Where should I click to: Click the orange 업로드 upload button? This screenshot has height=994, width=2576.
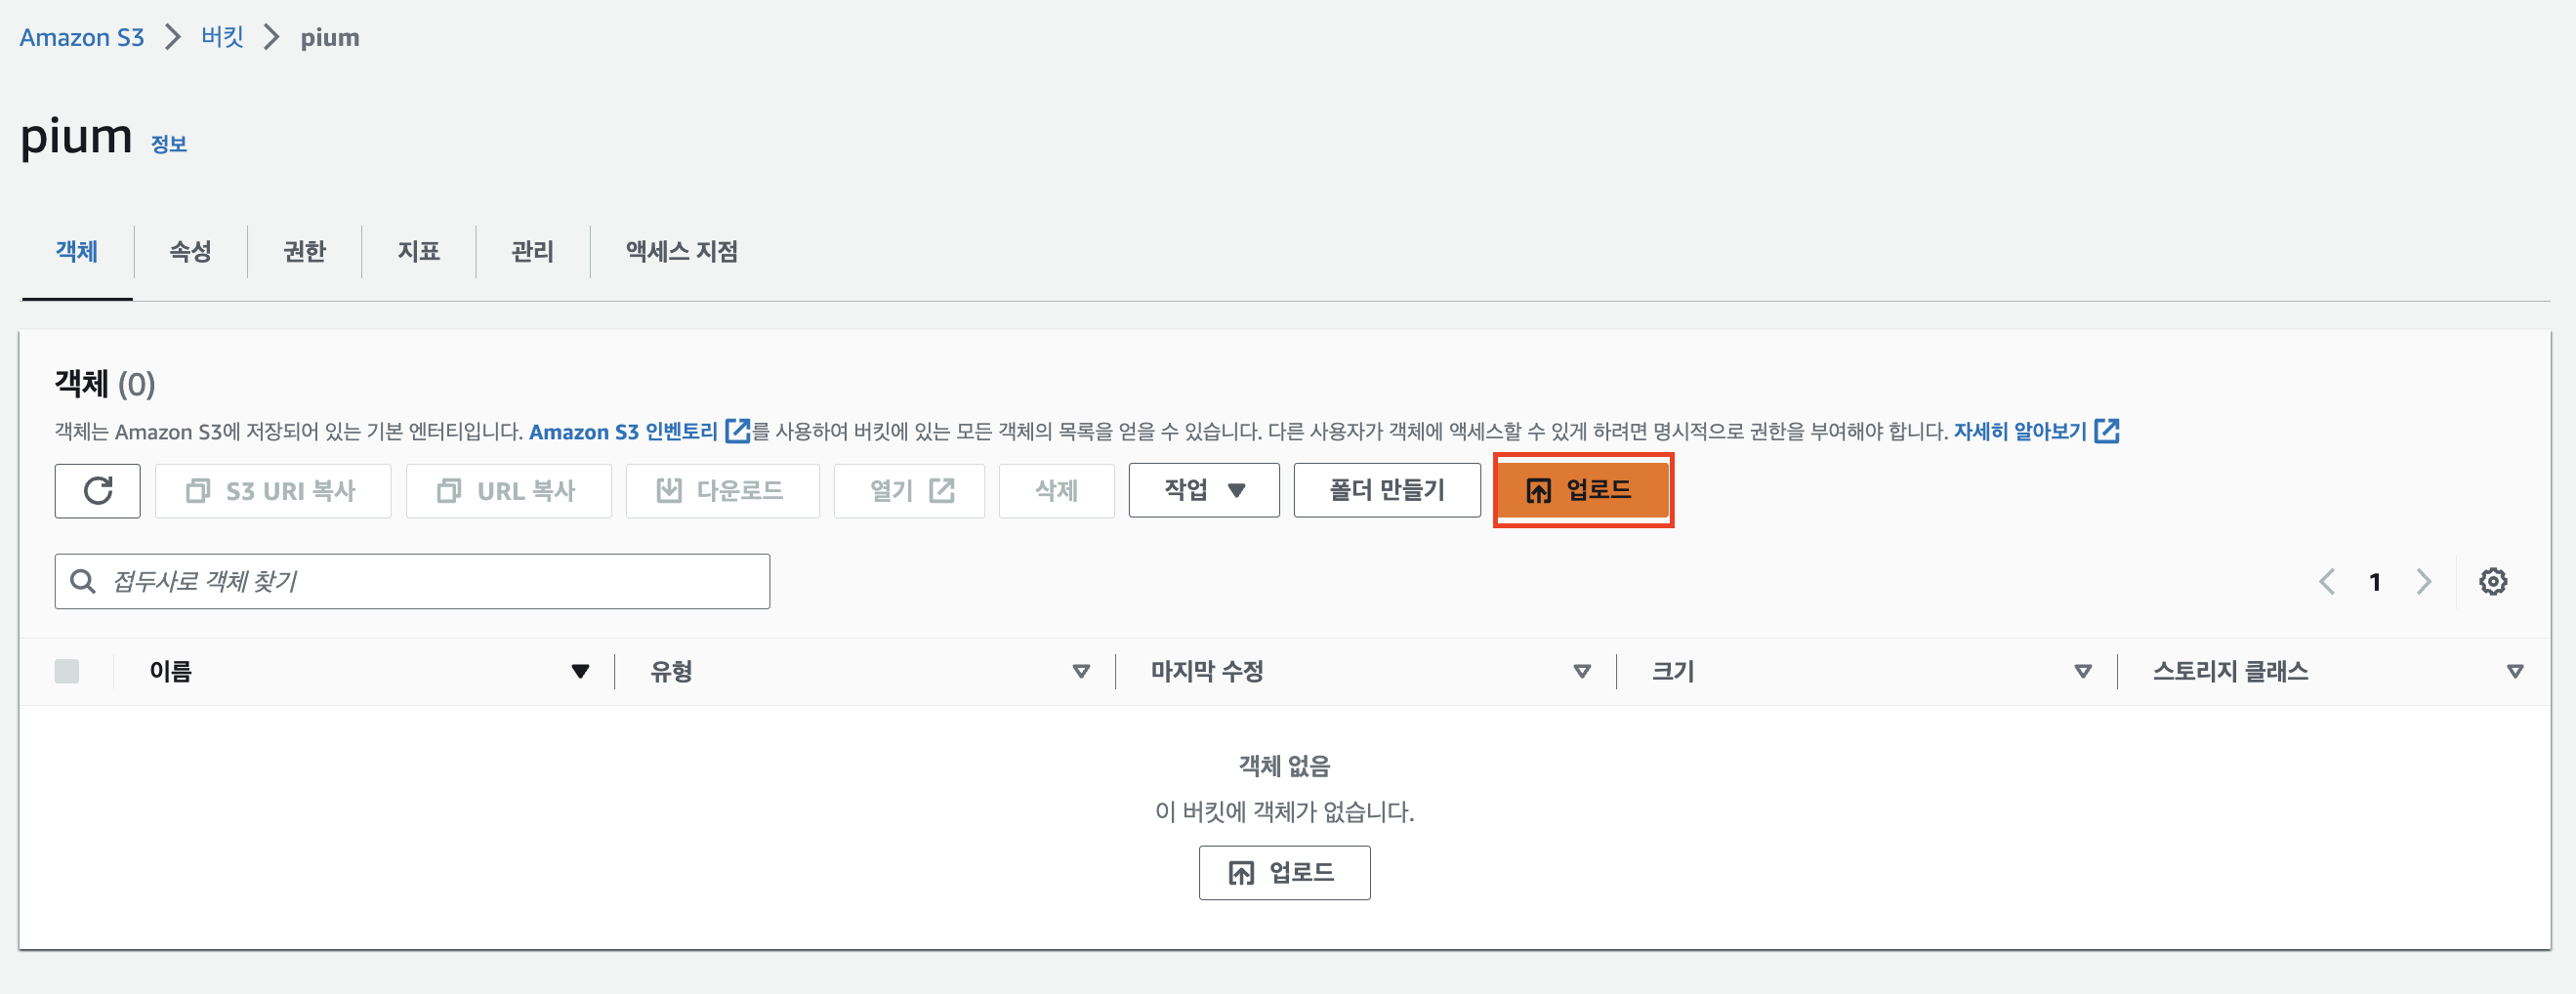coord(1581,490)
